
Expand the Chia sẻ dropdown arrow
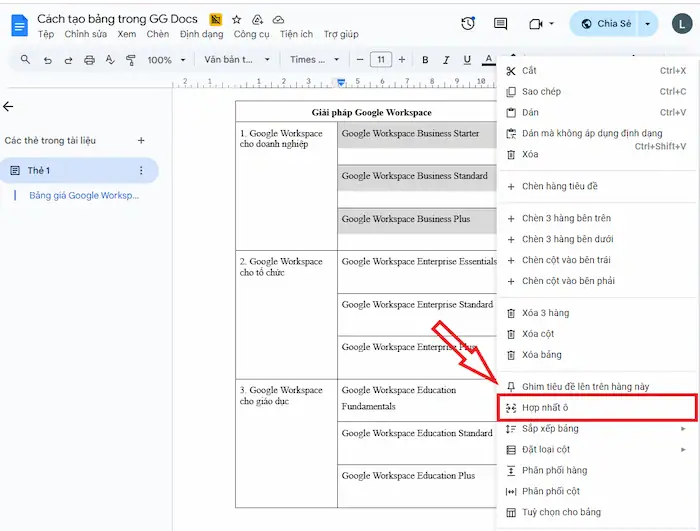click(x=649, y=23)
